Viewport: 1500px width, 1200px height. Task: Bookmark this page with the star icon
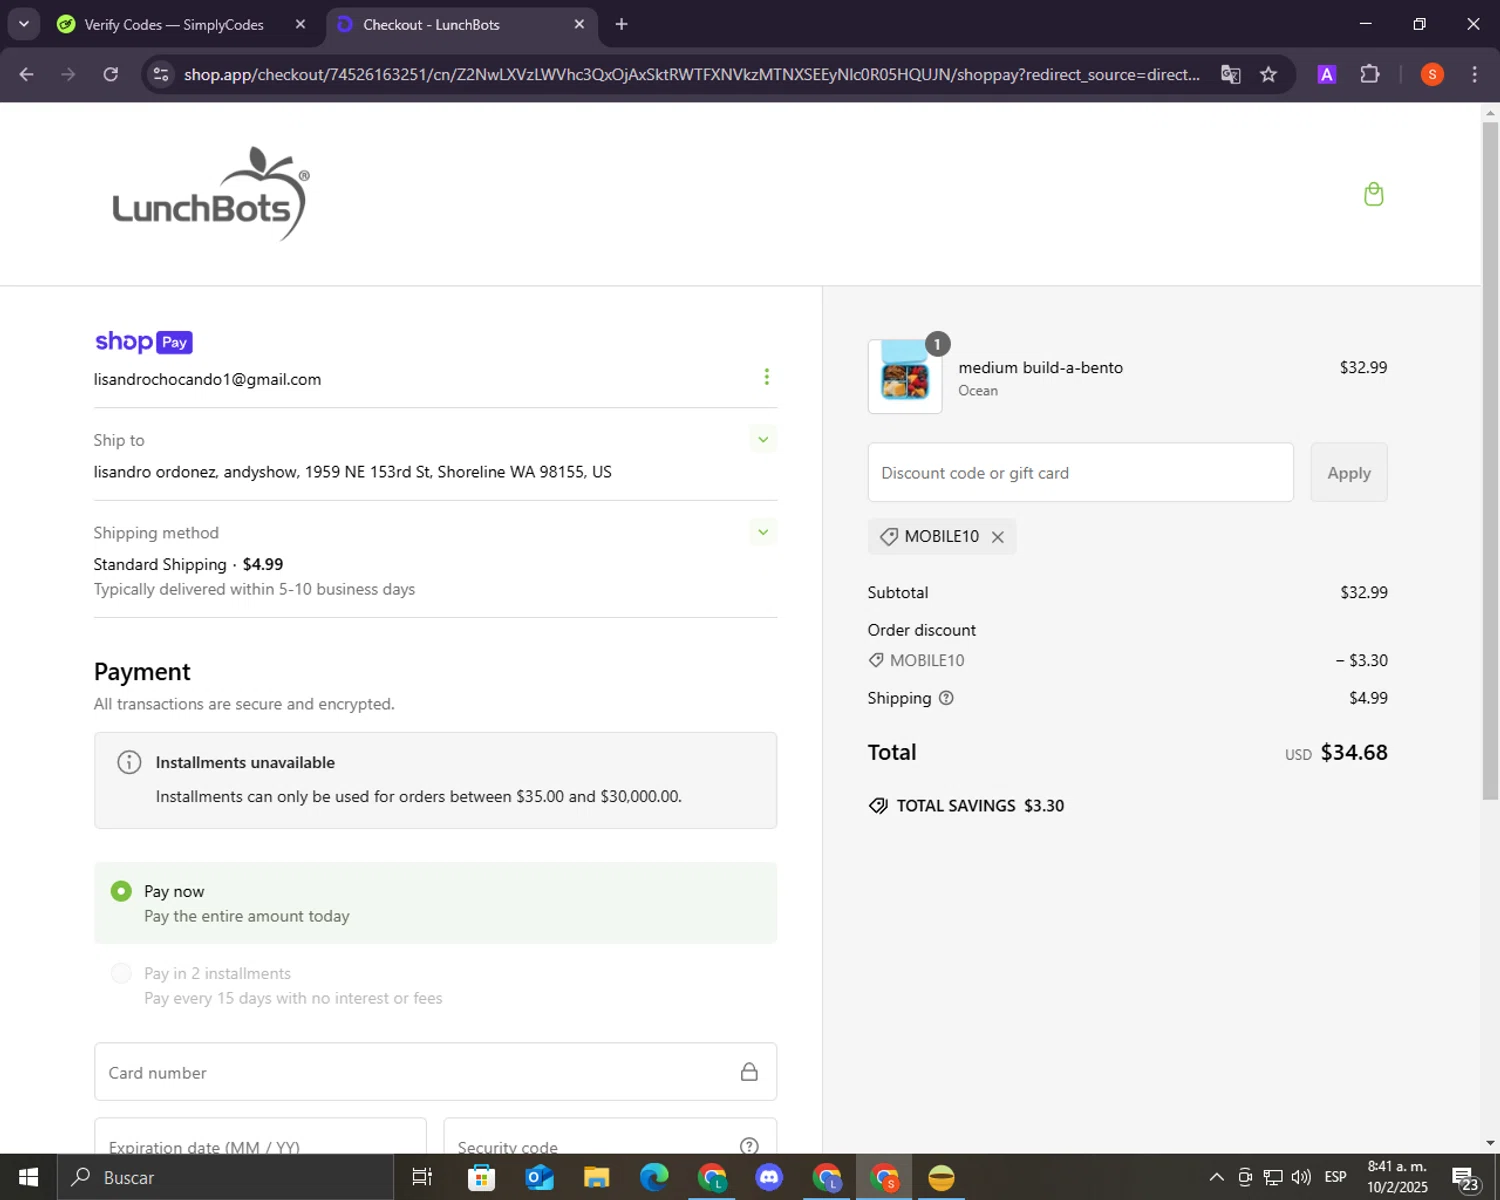point(1268,75)
